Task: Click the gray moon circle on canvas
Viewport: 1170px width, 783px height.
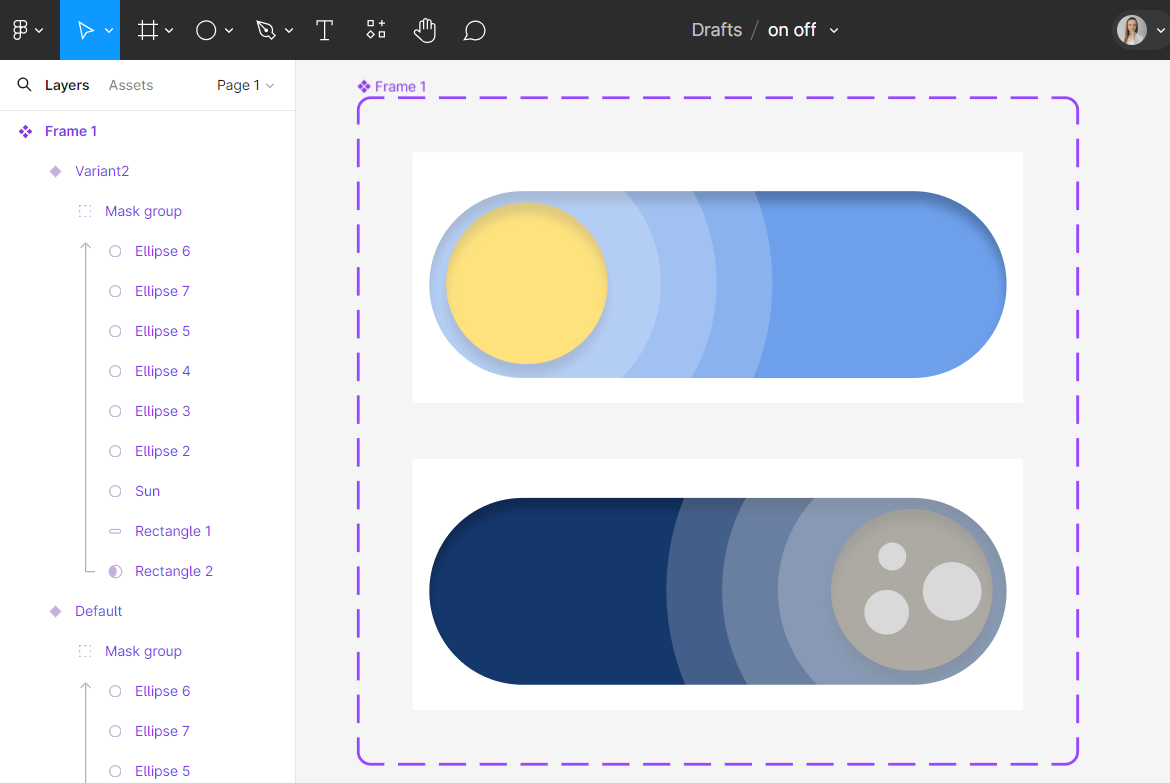Action: coord(912,590)
